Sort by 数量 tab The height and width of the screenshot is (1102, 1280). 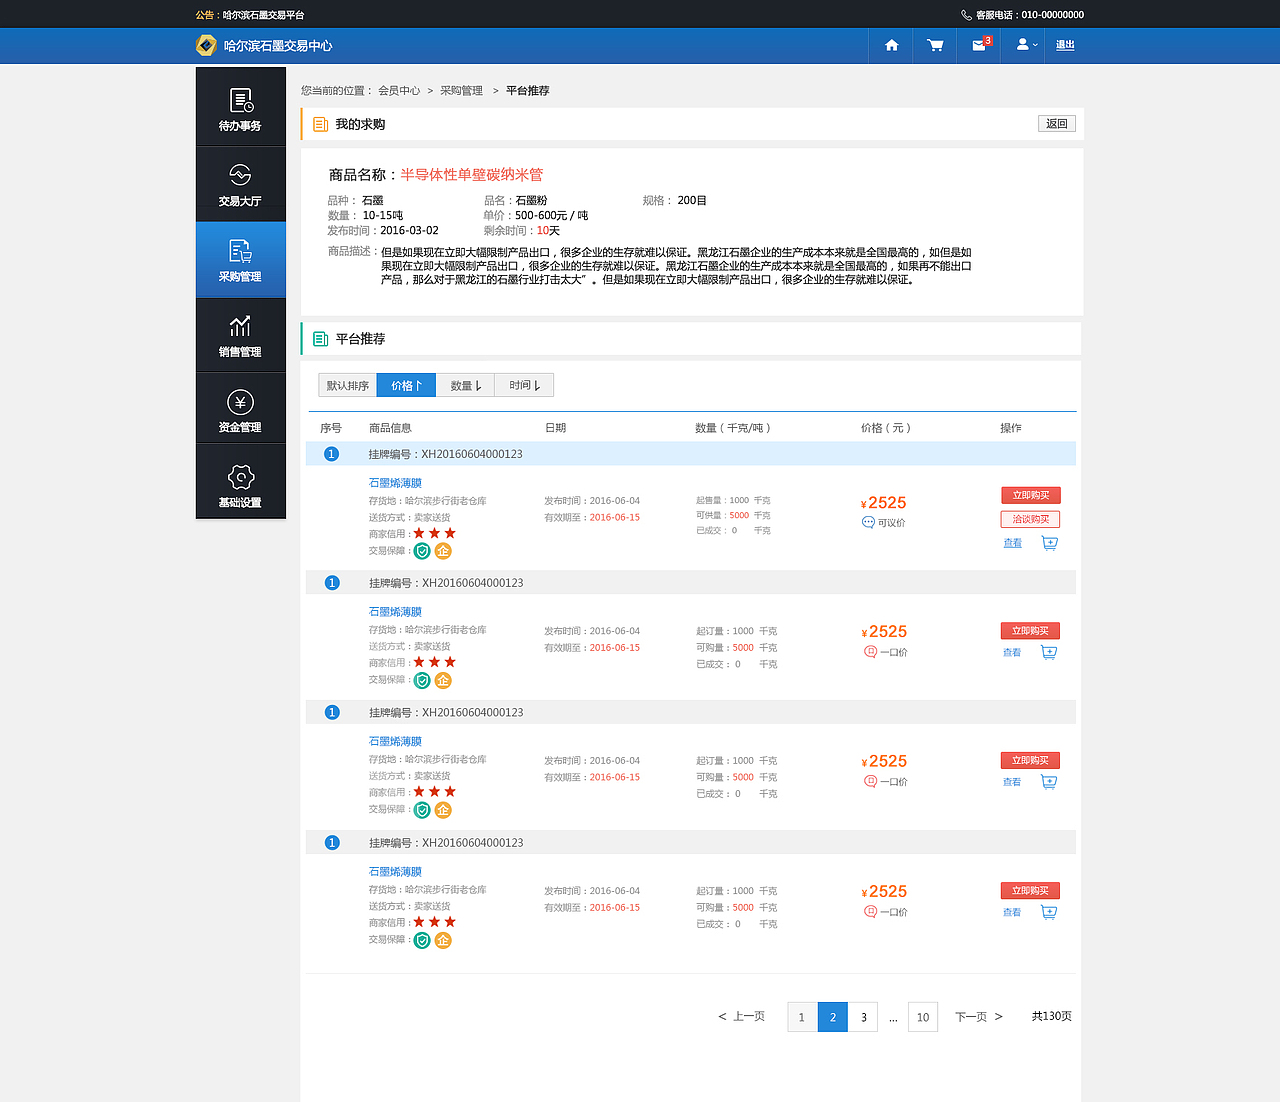pyautogui.click(x=465, y=385)
